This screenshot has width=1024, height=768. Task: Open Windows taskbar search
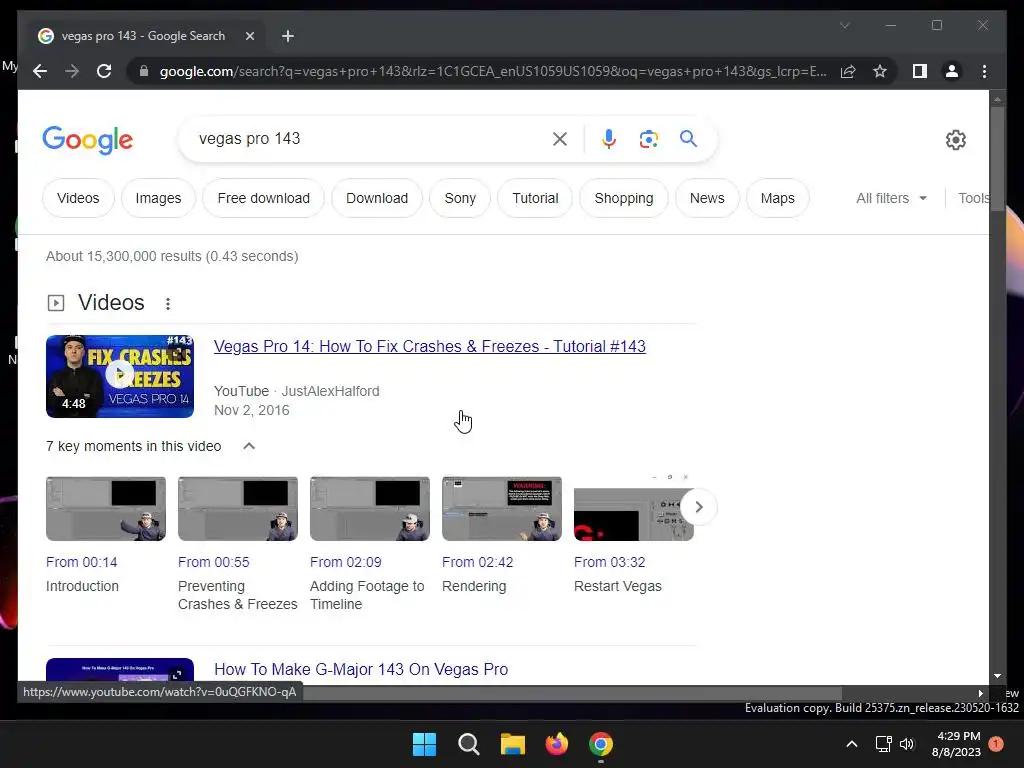[x=468, y=744]
